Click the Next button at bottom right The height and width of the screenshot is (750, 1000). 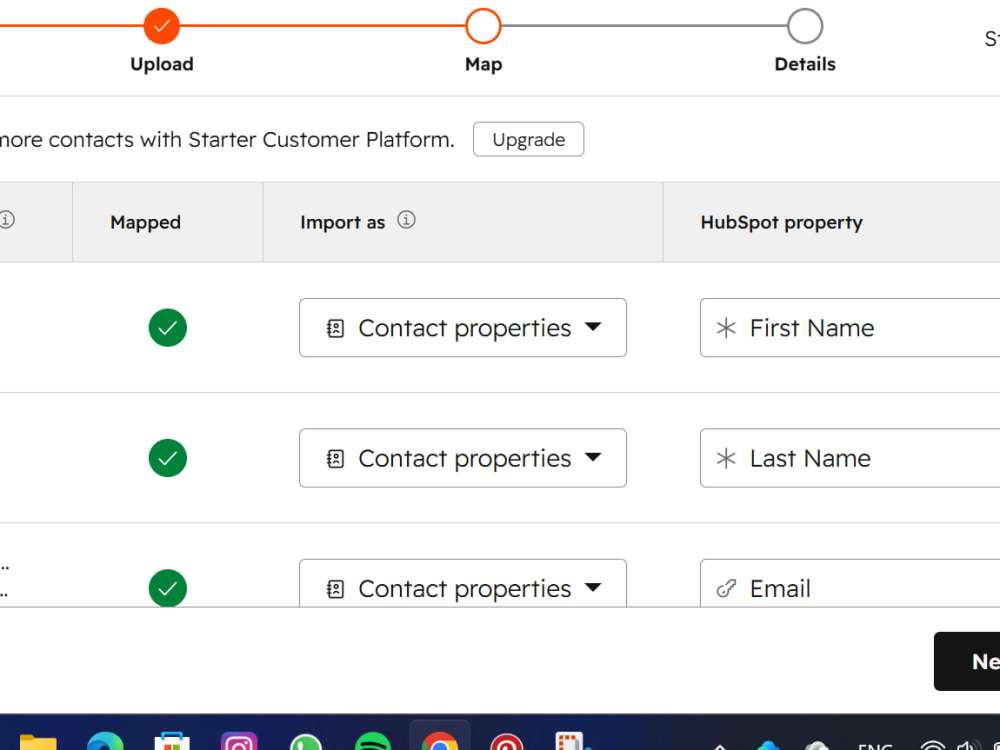(x=967, y=661)
